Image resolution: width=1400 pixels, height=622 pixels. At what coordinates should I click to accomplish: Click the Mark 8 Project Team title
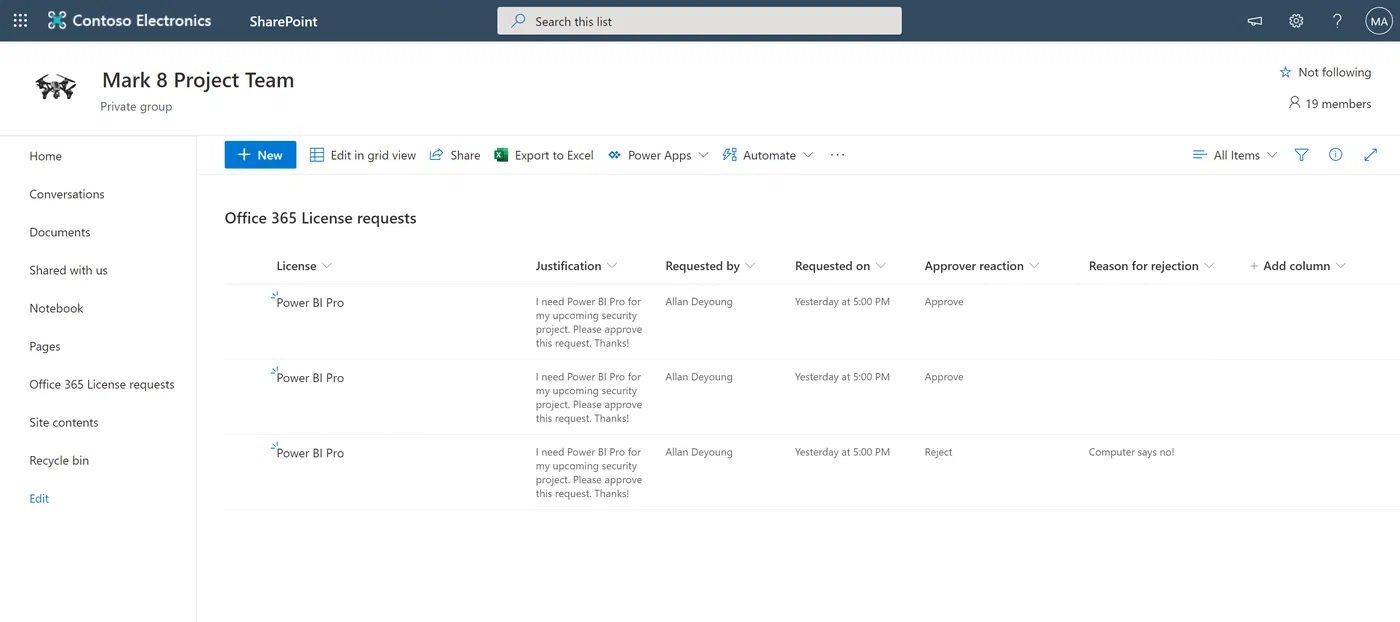pos(198,80)
